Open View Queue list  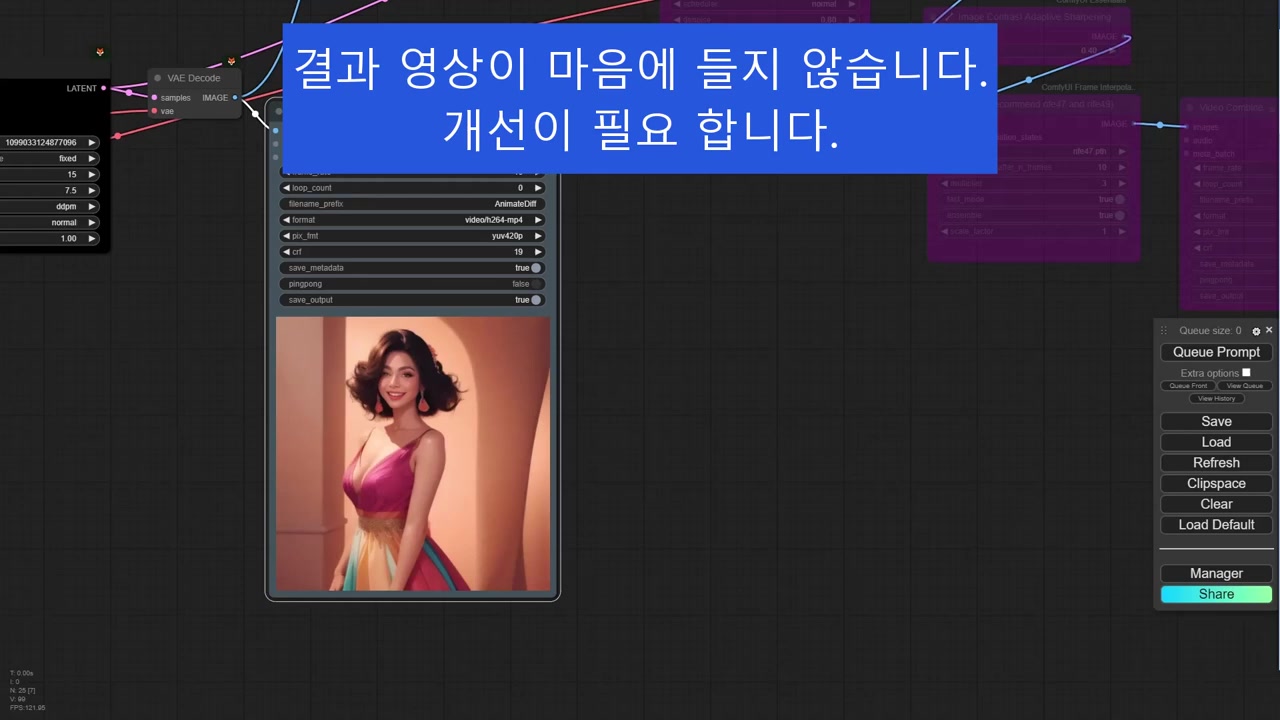coord(1245,386)
